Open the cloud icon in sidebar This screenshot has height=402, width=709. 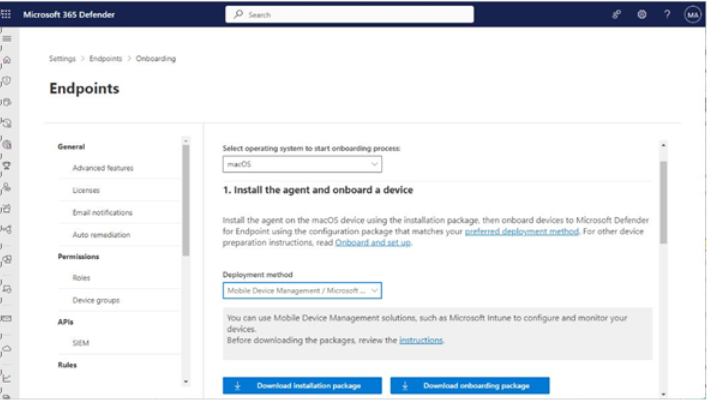7,349
